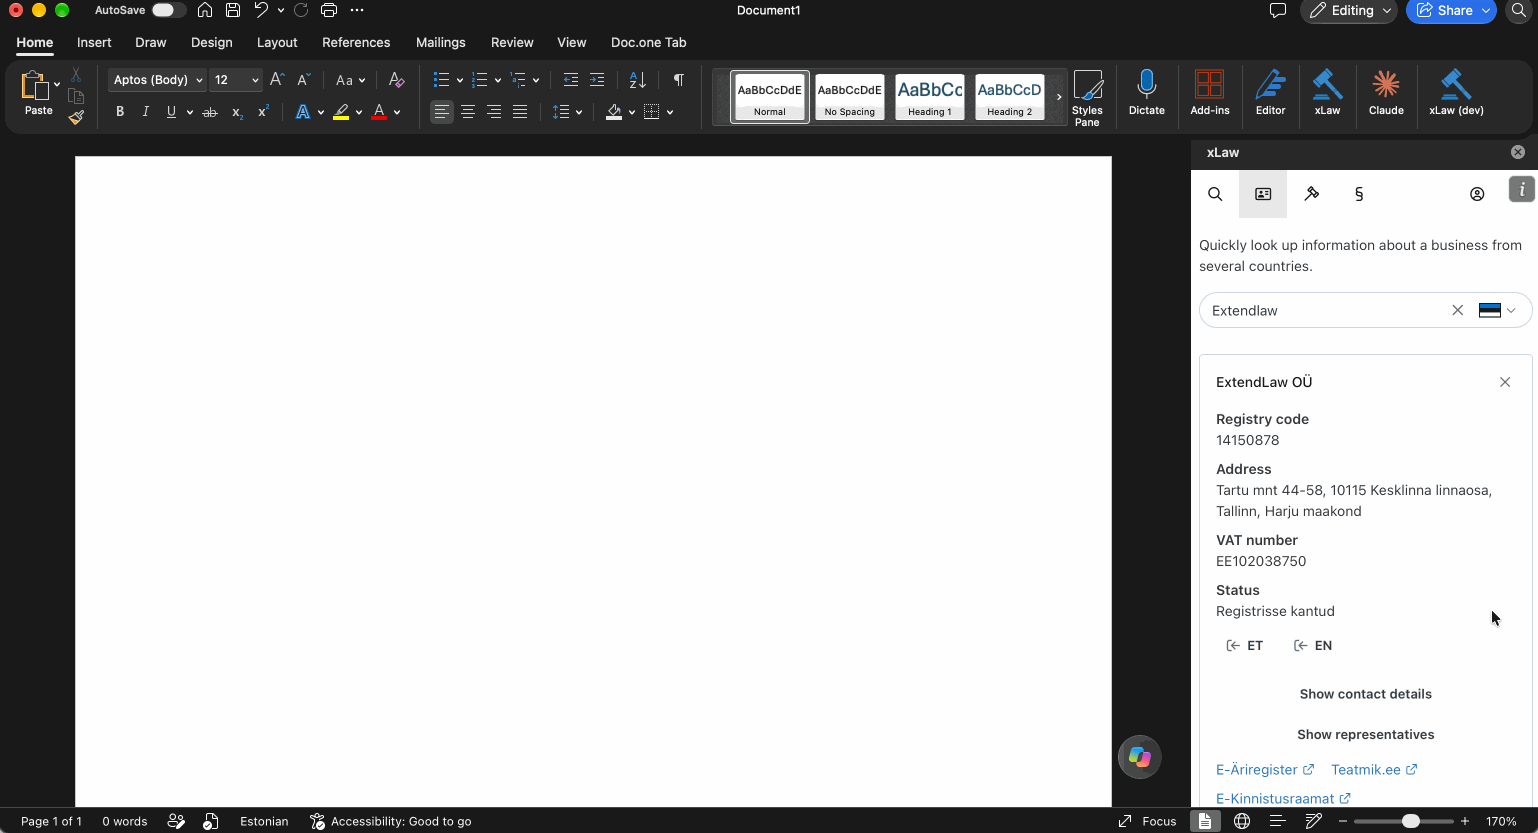The image size is (1538, 833).
Task: Open the country flag selector dropdown
Action: click(1497, 310)
